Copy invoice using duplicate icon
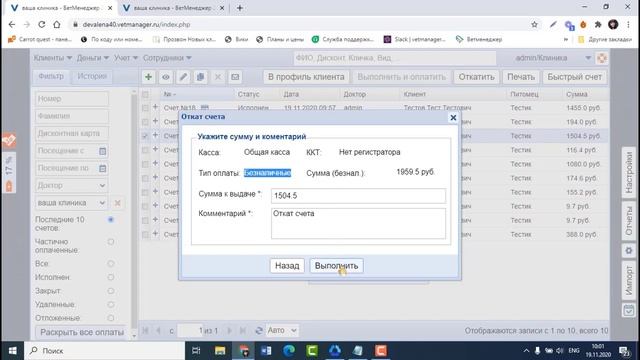The width and height of the screenshot is (640, 360). [x=200, y=77]
